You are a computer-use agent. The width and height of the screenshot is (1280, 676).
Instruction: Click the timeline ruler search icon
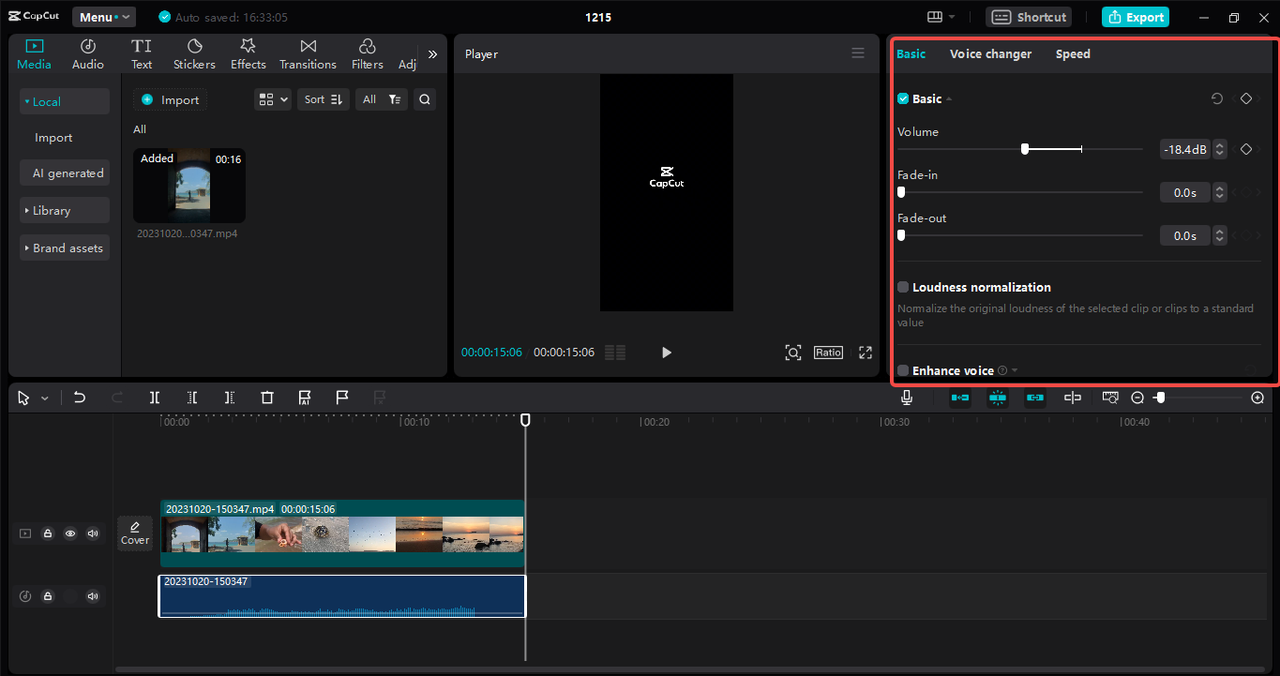[x=1110, y=398]
